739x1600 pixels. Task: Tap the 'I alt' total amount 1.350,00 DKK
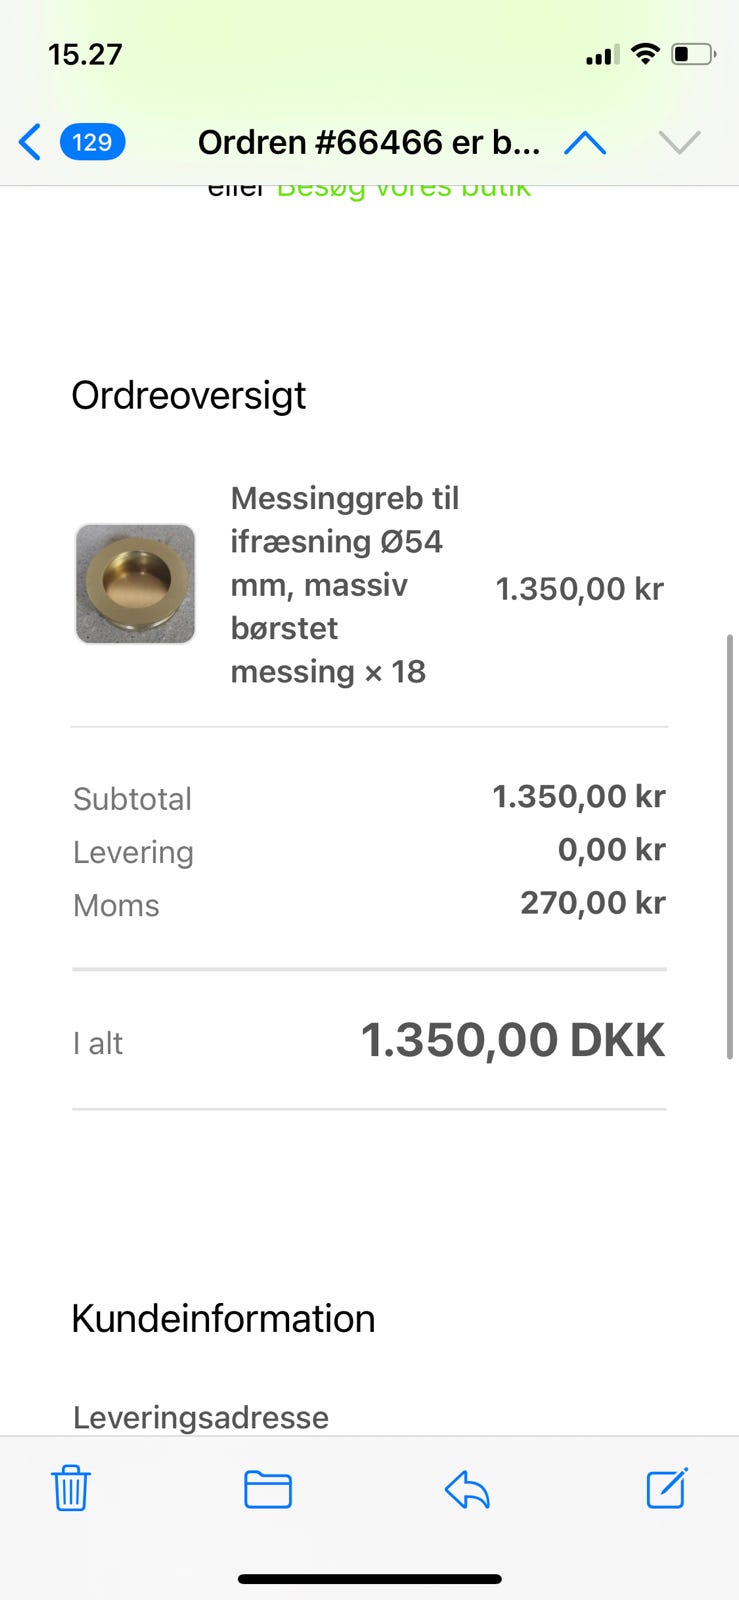(x=512, y=1040)
